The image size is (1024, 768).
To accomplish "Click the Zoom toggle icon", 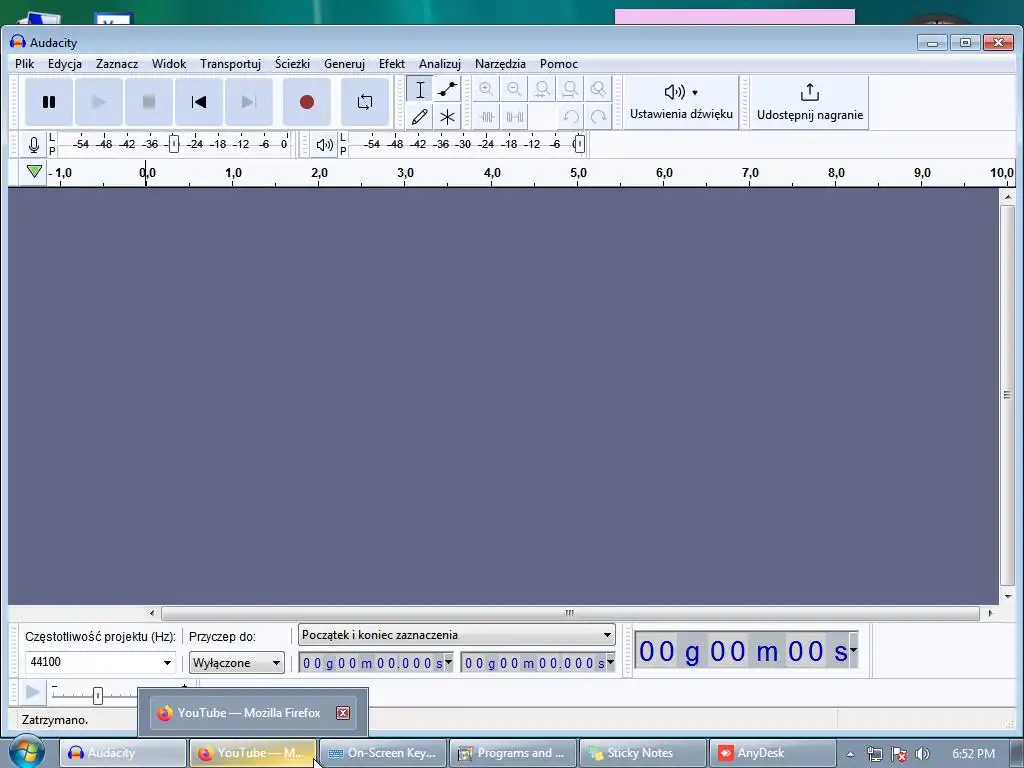I will point(598,89).
